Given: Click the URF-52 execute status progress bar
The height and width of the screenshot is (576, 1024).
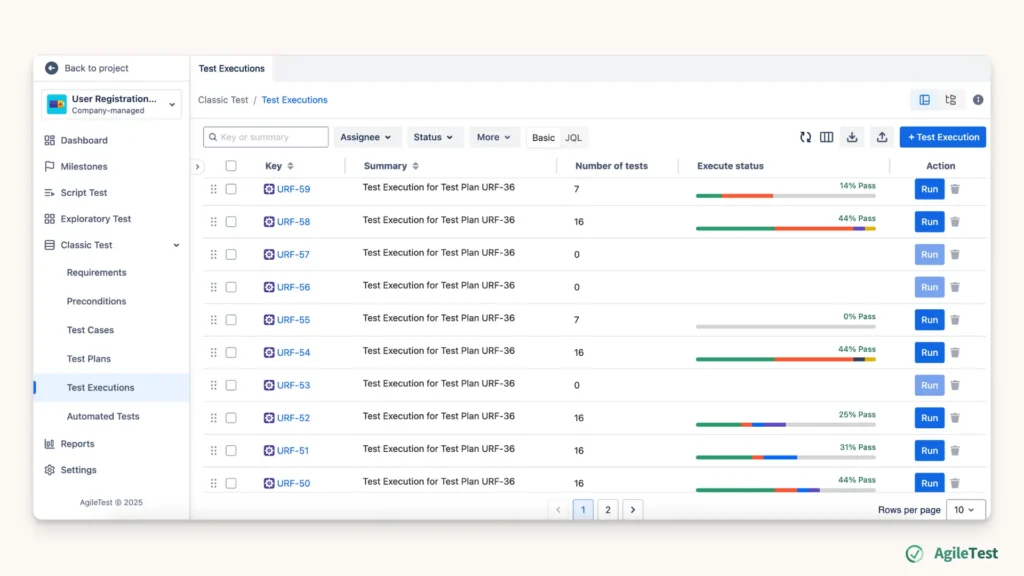Looking at the screenshot, I should (785, 424).
